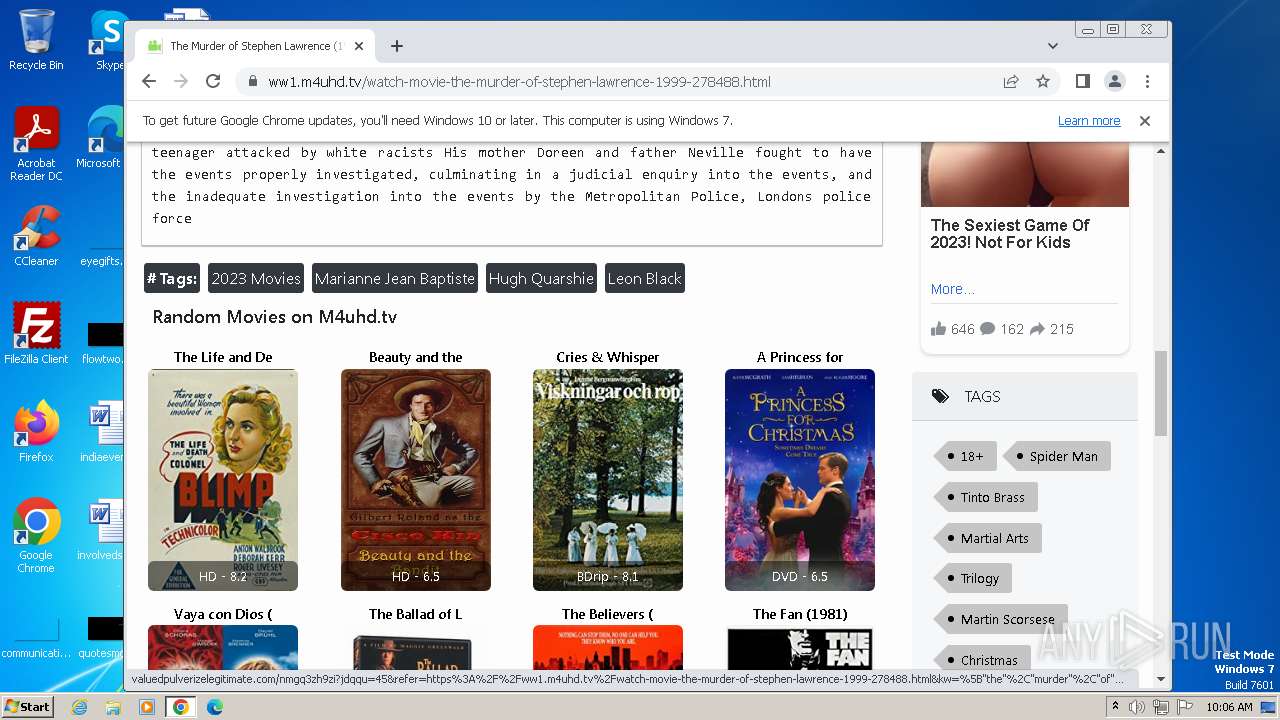
Task: Select The Murder of Stephen Lawrence tab
Action: click(x=255, y=46)
